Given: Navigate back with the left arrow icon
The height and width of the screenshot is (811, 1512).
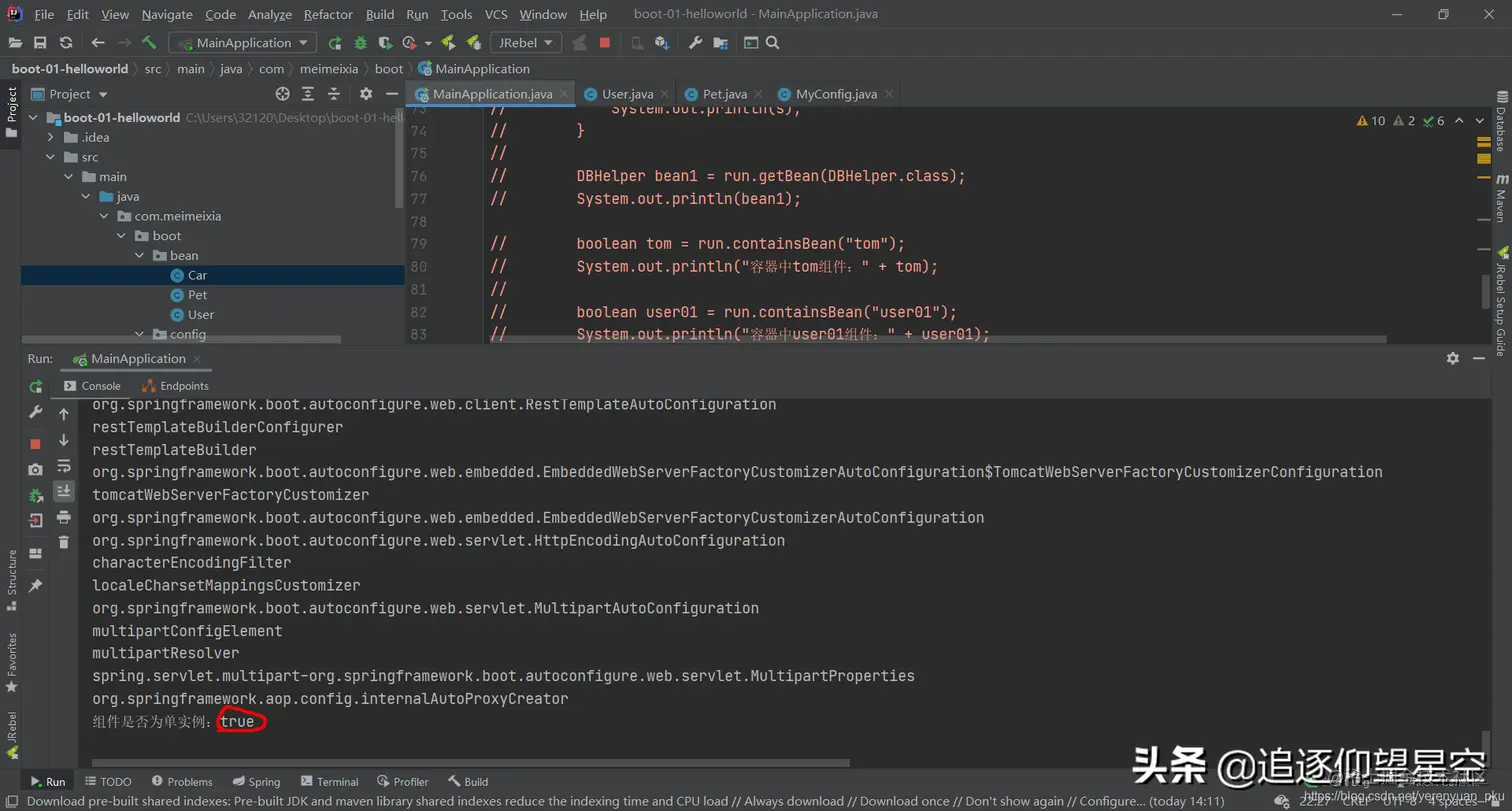Looking at the screenshot, I should 97,43.
